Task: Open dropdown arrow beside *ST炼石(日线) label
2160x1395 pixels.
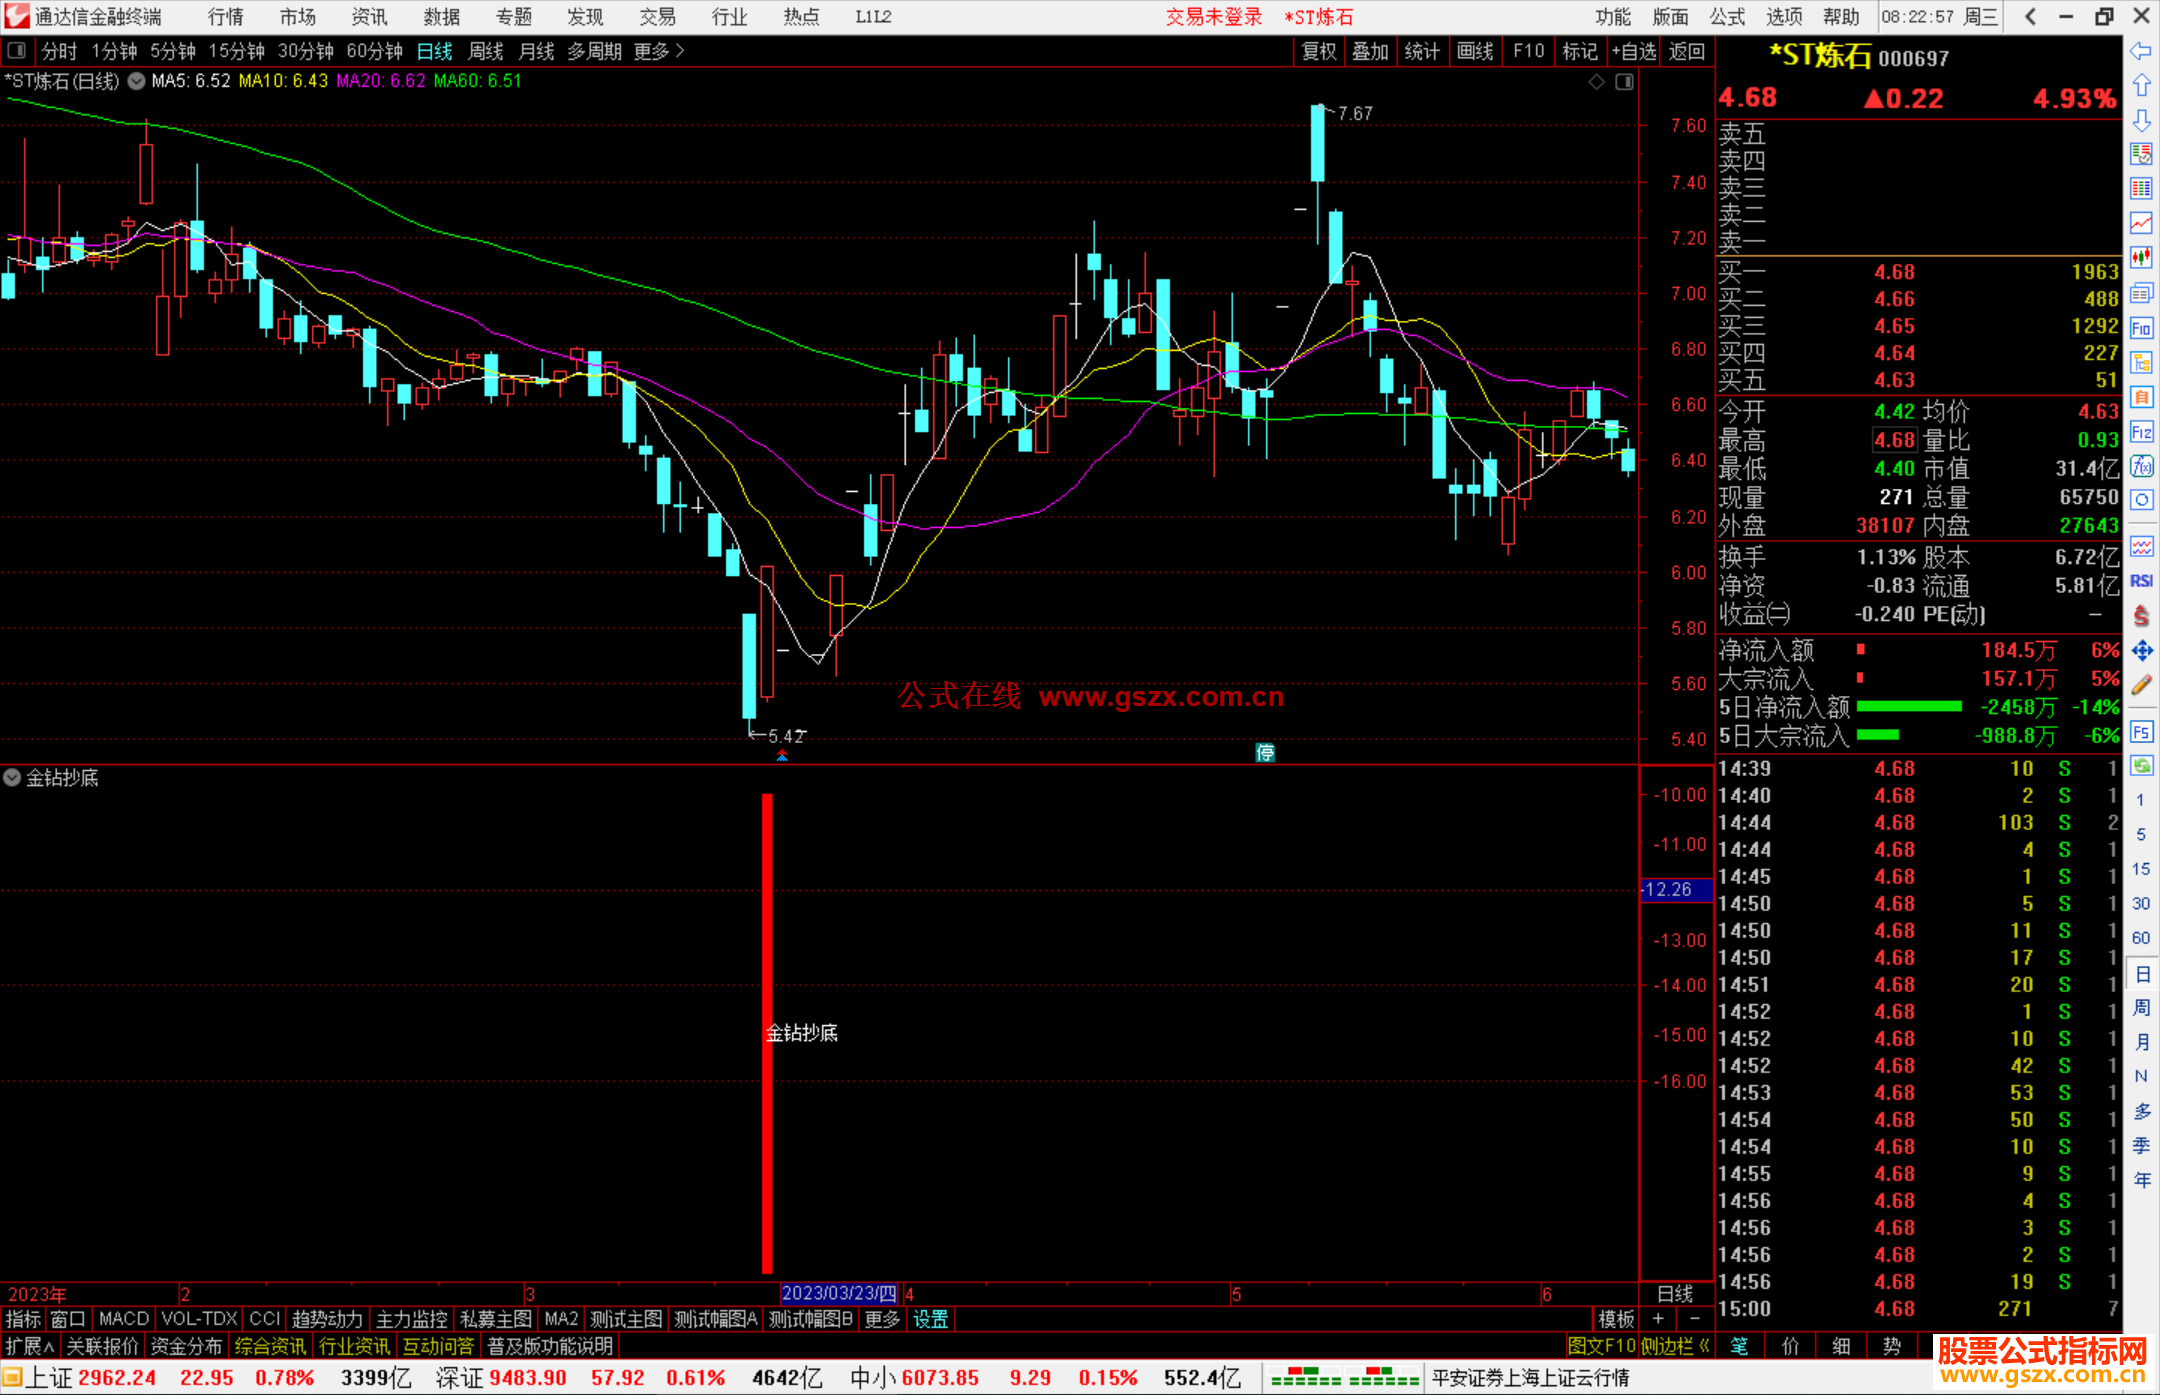Action: [136, 82]
